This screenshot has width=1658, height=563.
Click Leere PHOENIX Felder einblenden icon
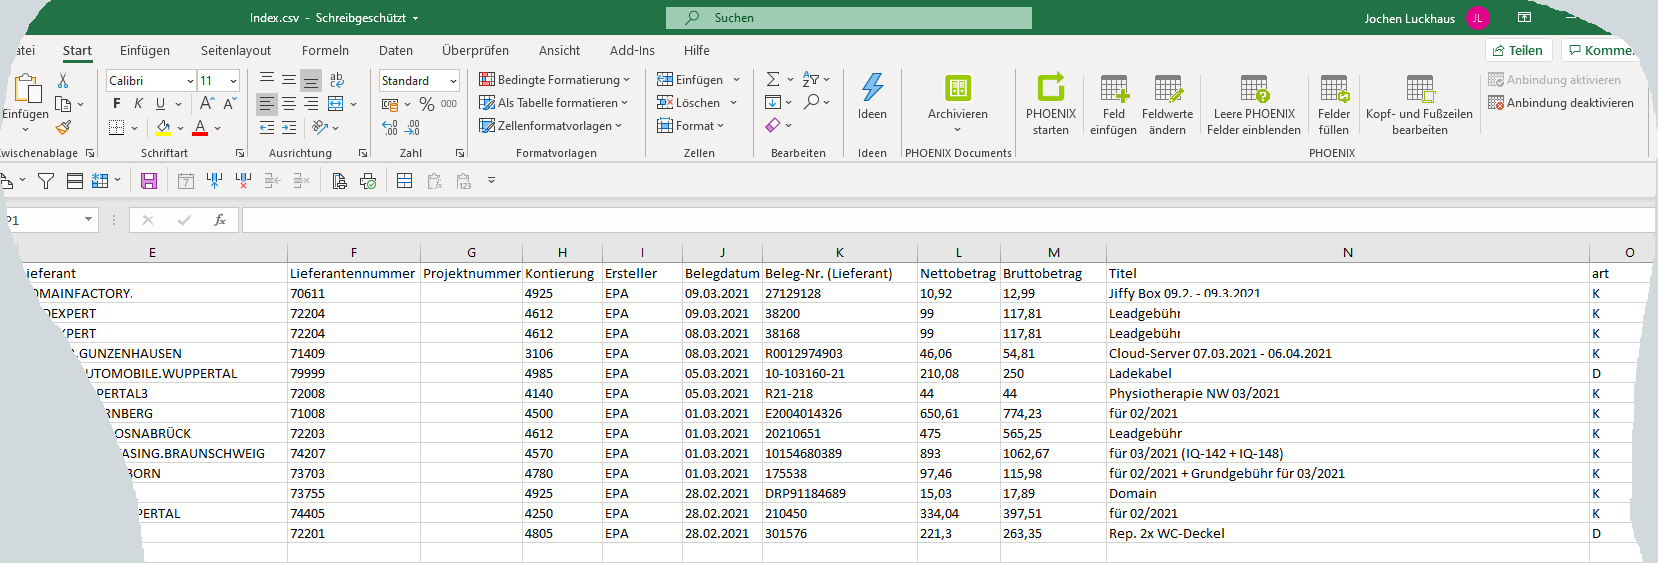(1254, 88)
